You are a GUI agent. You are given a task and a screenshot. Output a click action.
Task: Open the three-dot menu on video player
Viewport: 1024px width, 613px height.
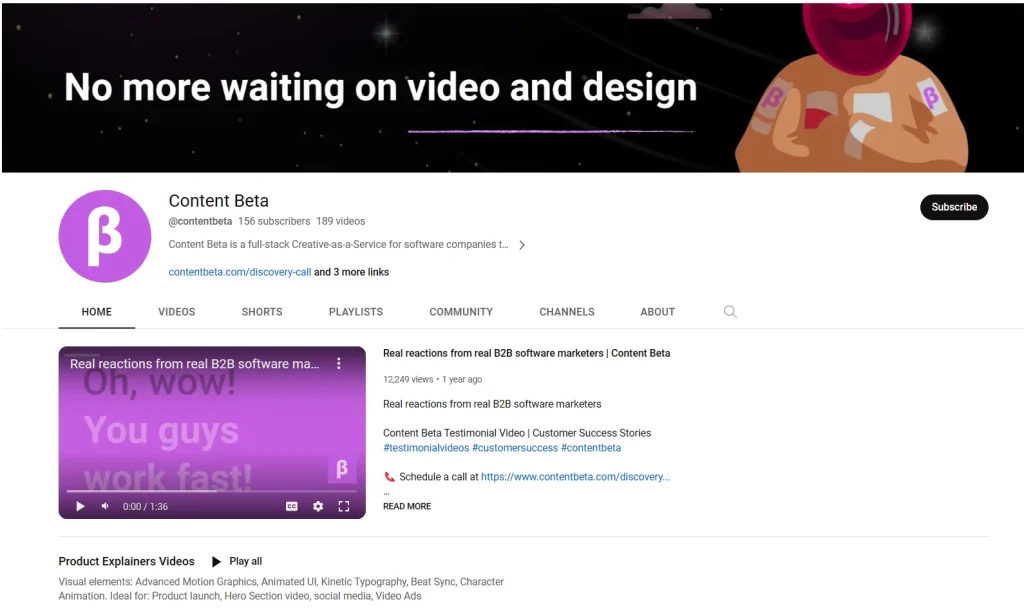tap(338, 364)
